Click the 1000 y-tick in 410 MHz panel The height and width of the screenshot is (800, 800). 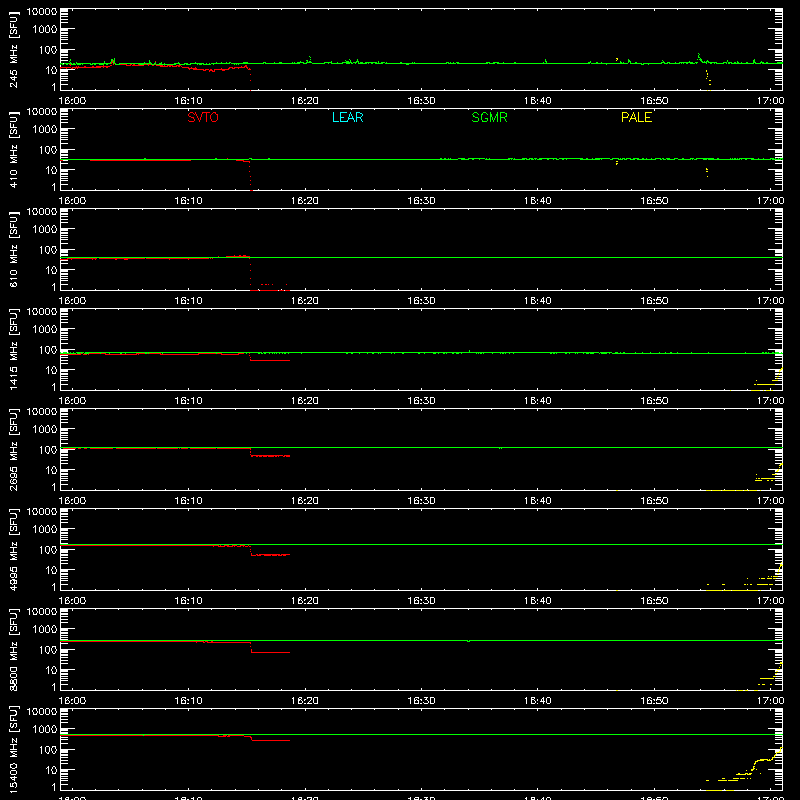45,130
